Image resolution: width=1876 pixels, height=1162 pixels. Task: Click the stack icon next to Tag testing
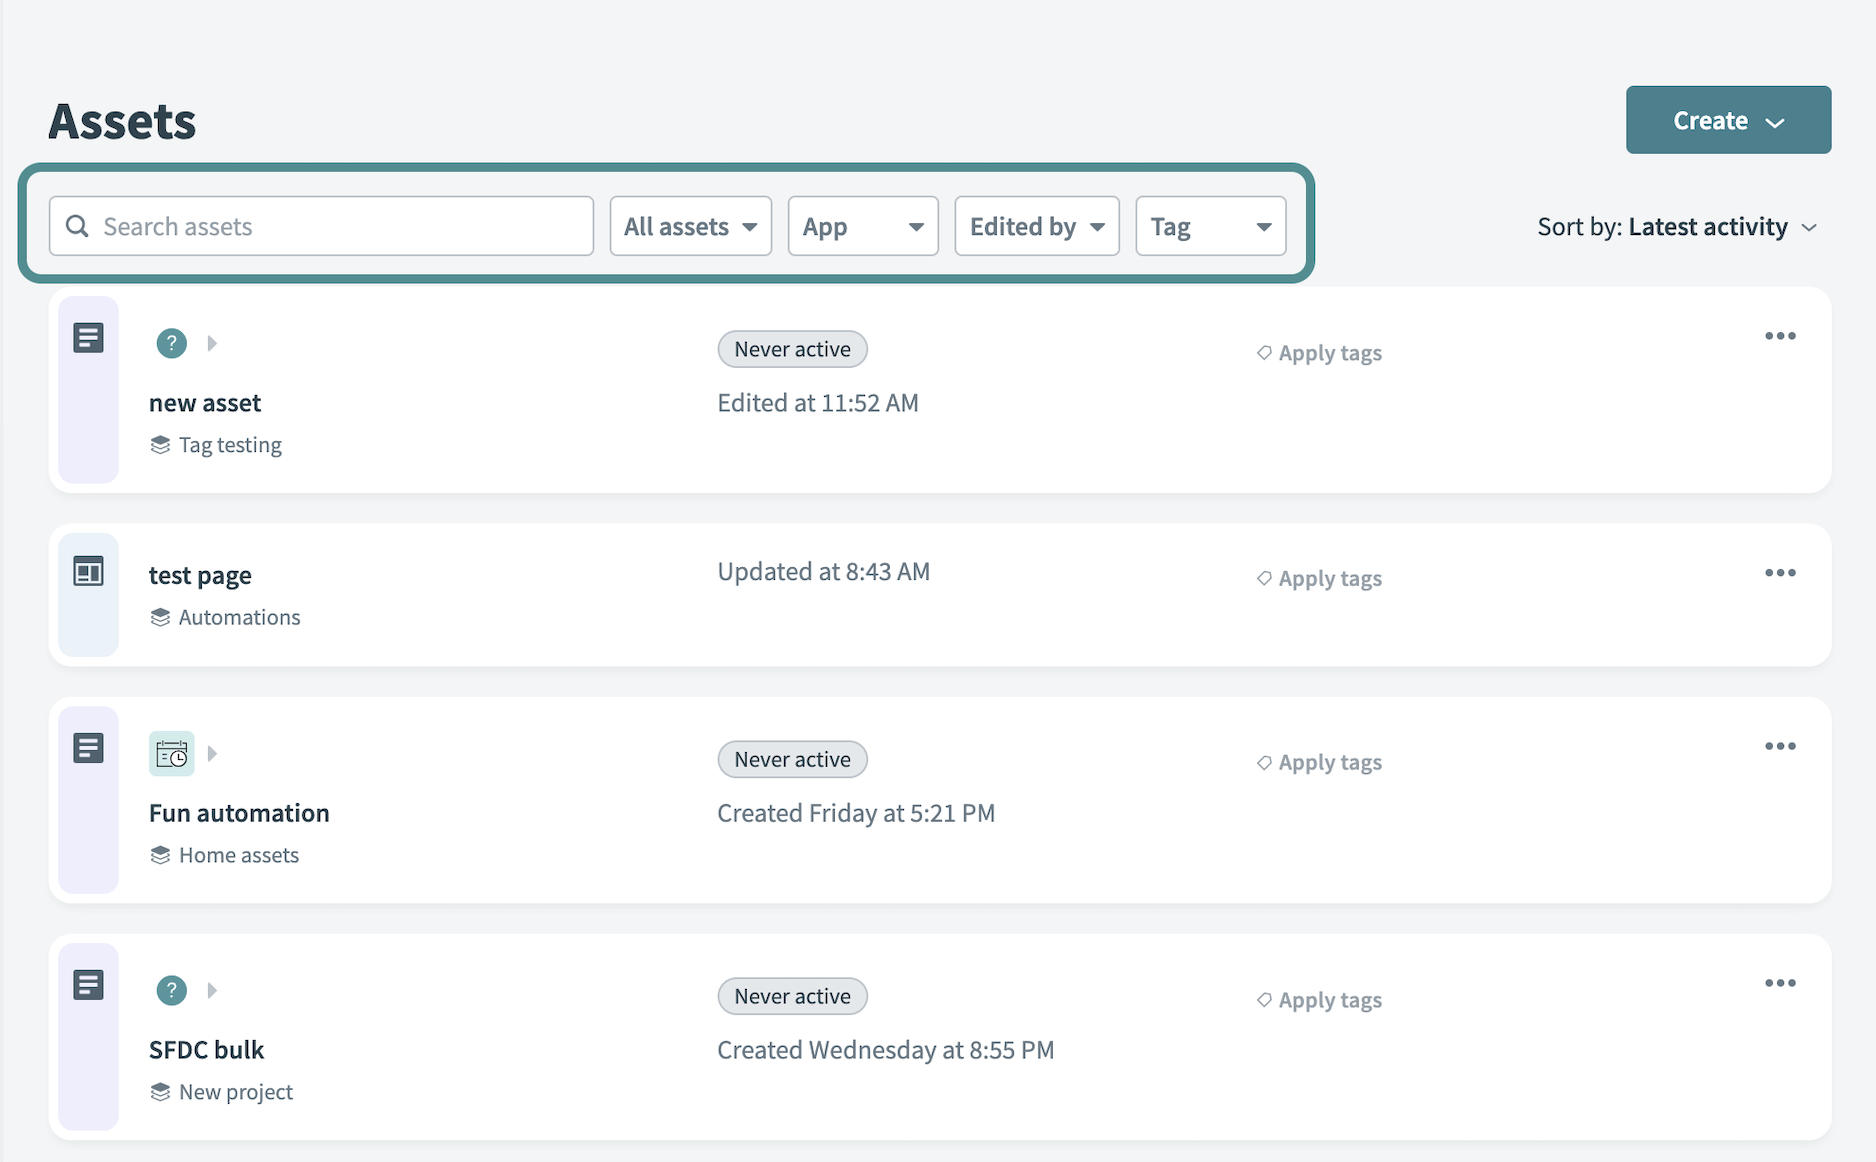(160, 444)
